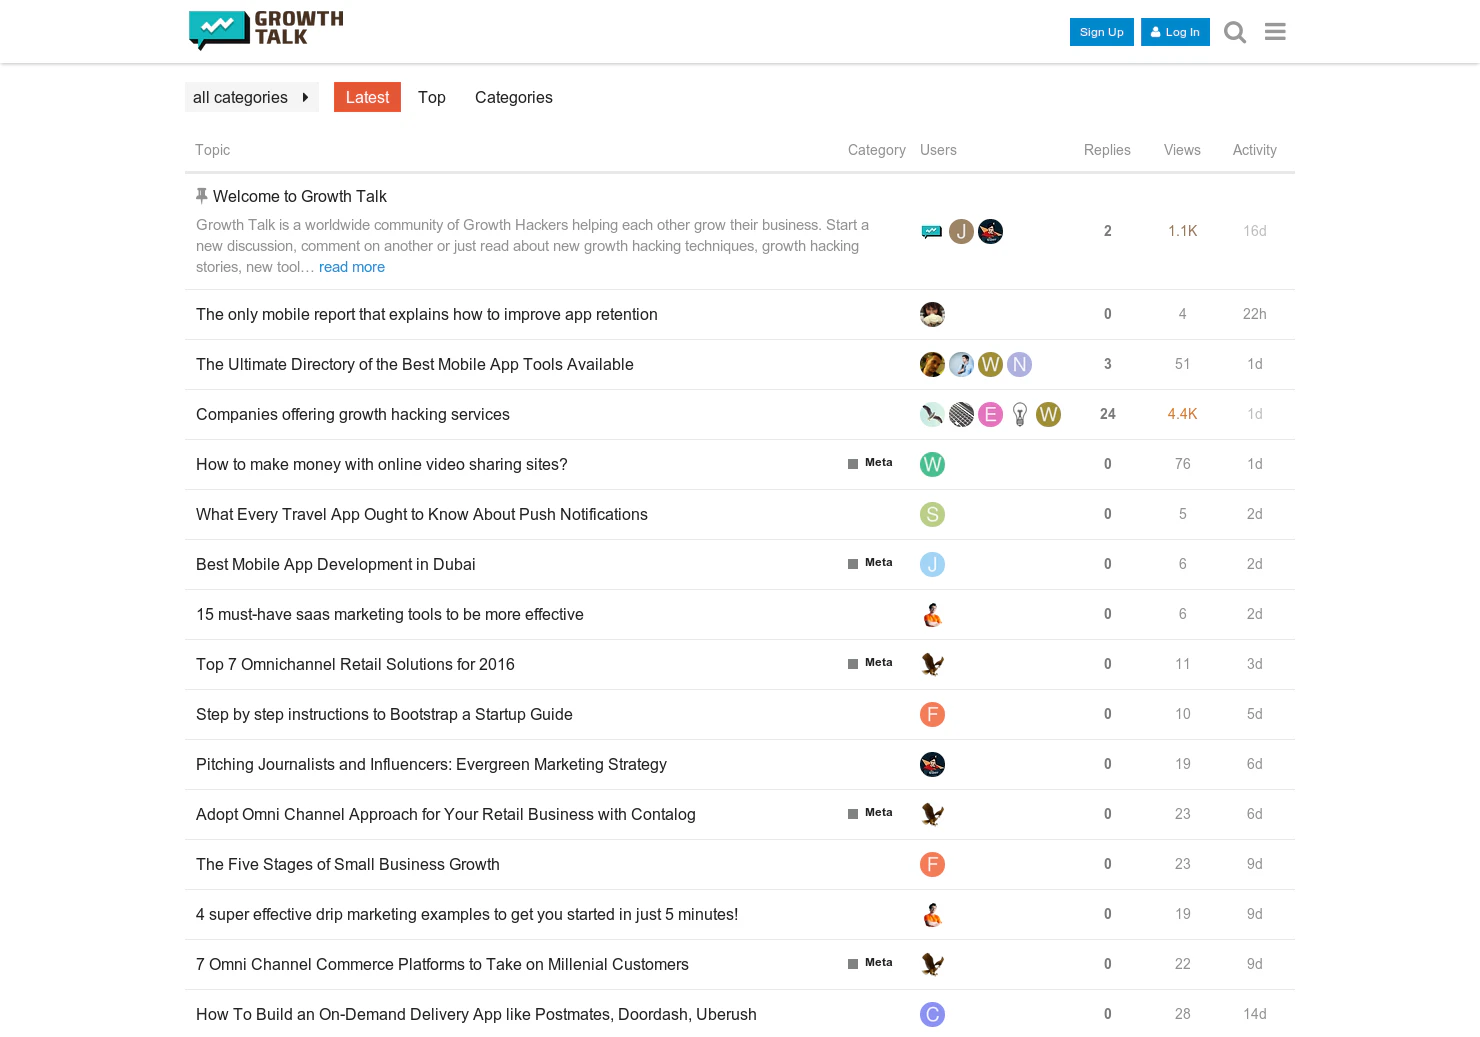Screen dimensions: 1480x1037
Task: Click Meta category on Dubai row
Action: point(870,563)
